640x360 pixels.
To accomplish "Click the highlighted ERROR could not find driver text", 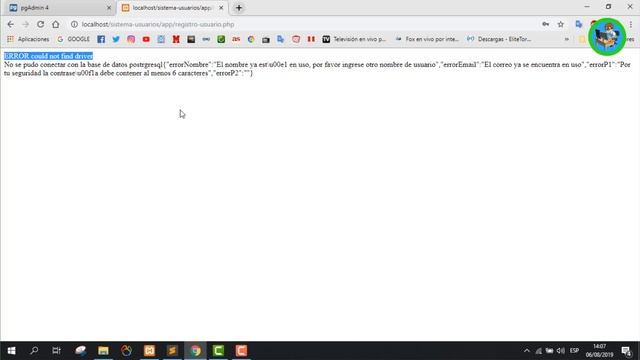I will pyautogui.click(x=49, y=56).
